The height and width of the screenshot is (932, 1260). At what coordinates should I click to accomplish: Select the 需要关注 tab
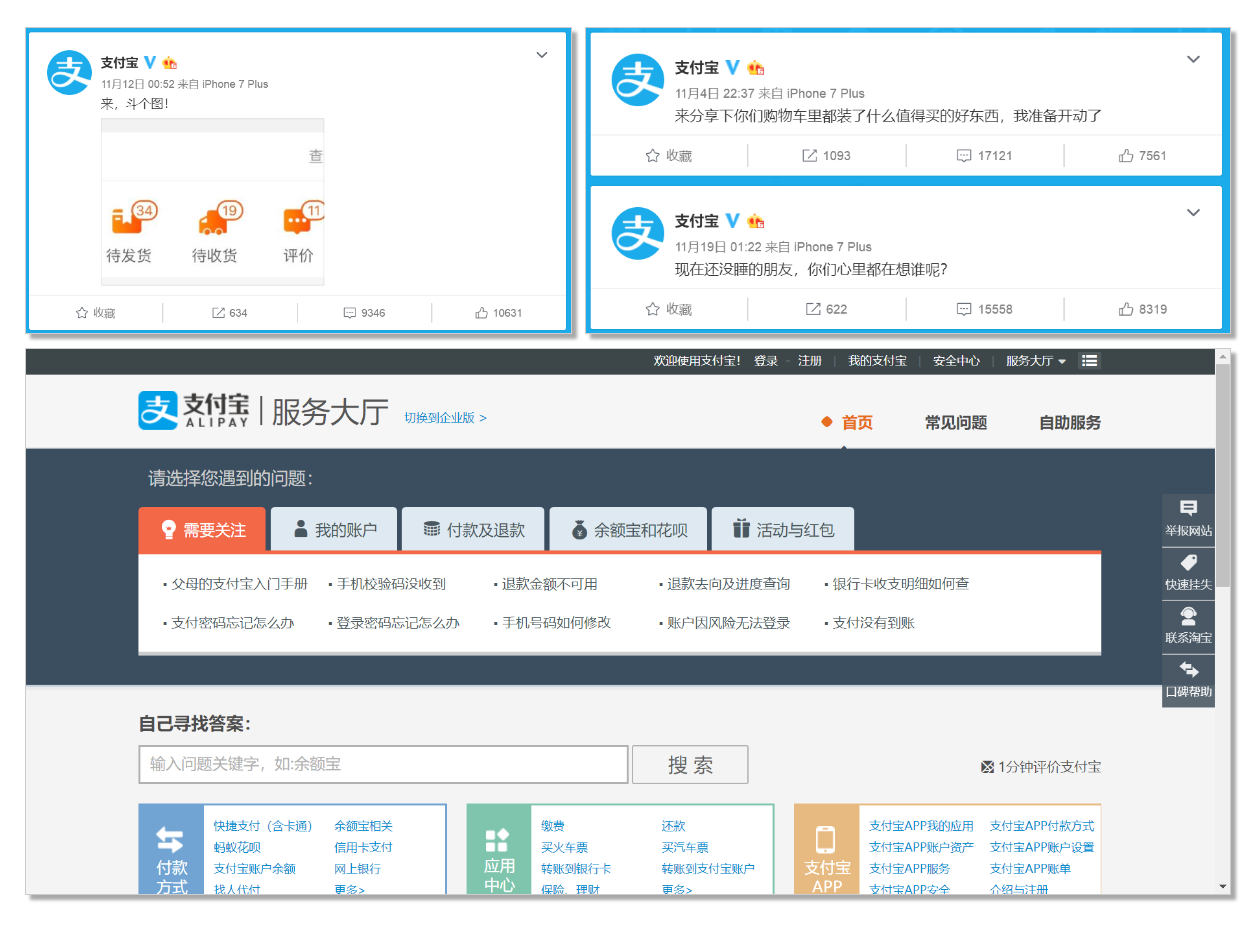coord(202,529)
